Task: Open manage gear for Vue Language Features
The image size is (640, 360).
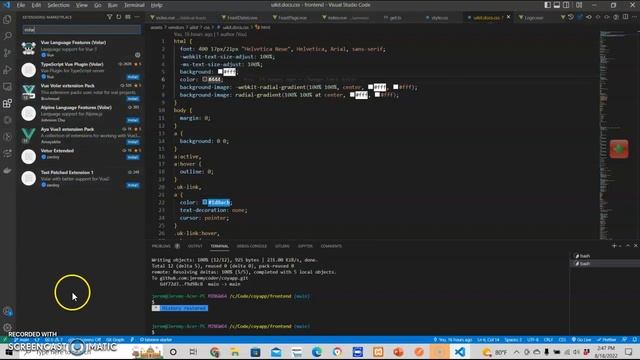Action: click(x=138, y=55)
